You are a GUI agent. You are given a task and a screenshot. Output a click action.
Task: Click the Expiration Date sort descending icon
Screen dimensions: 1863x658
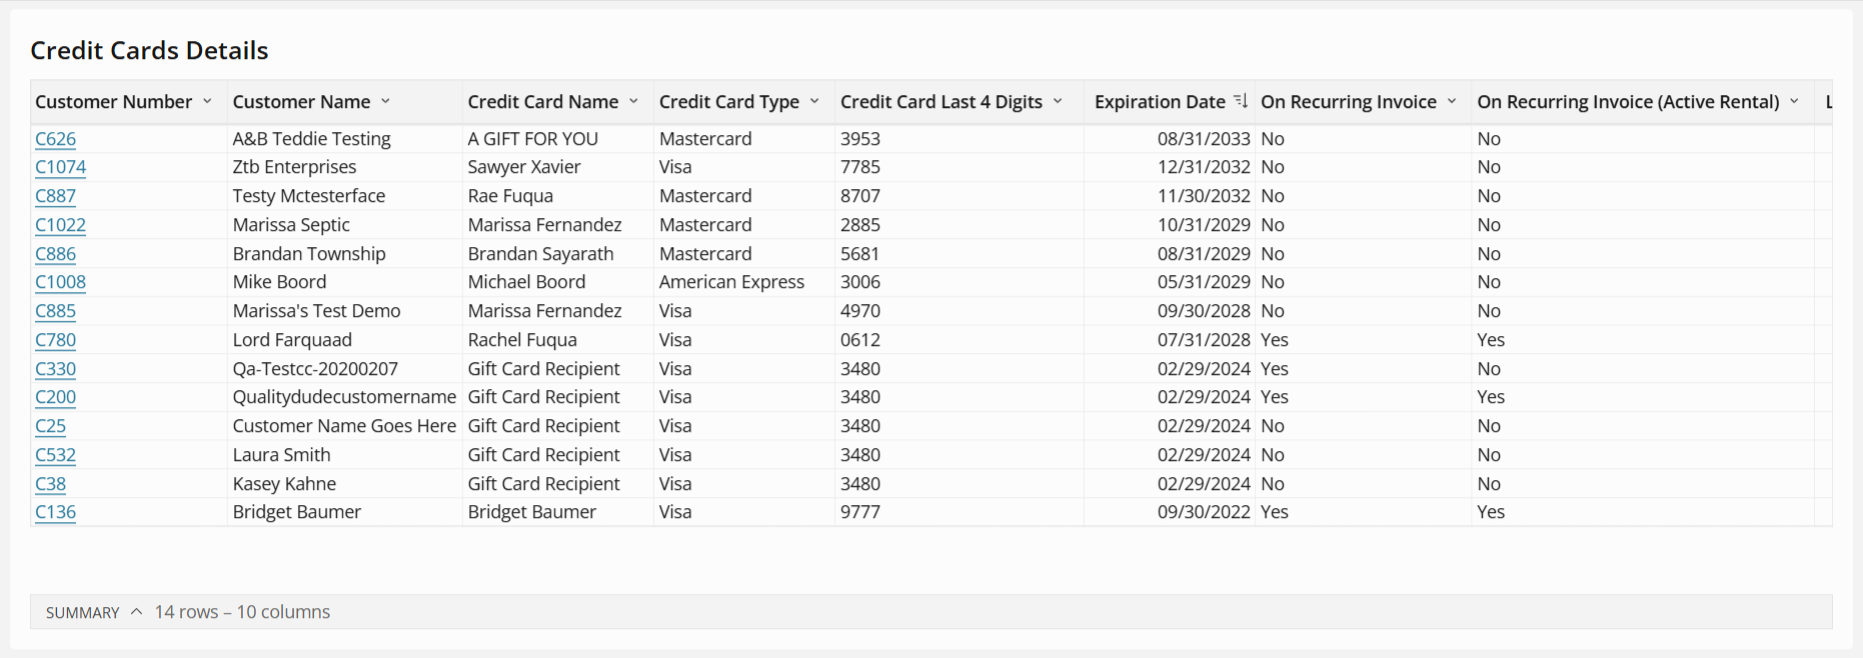tap(1240, 101)
